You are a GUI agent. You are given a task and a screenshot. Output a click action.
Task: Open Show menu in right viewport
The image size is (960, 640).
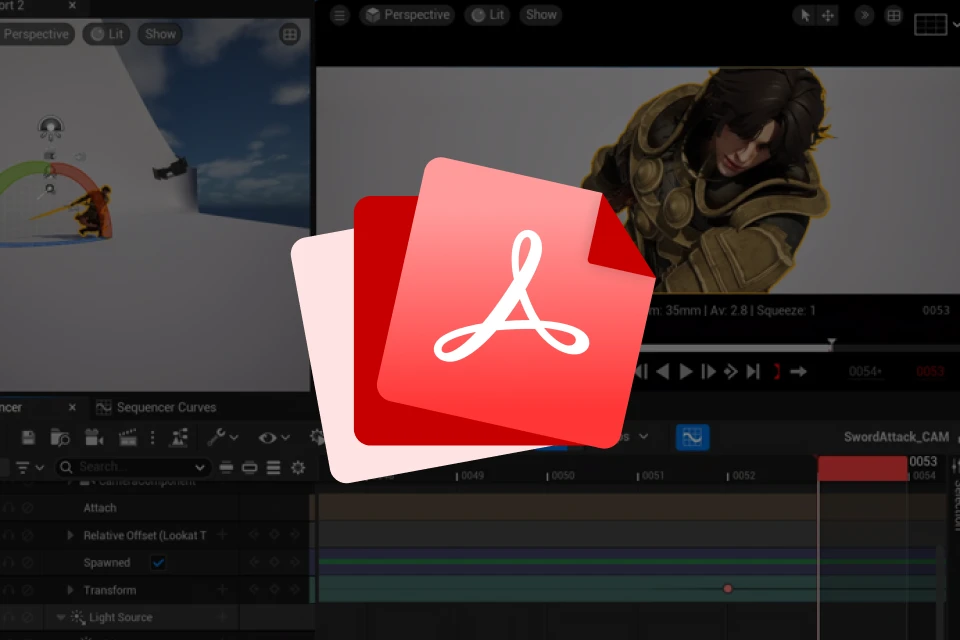coord(541,15)
